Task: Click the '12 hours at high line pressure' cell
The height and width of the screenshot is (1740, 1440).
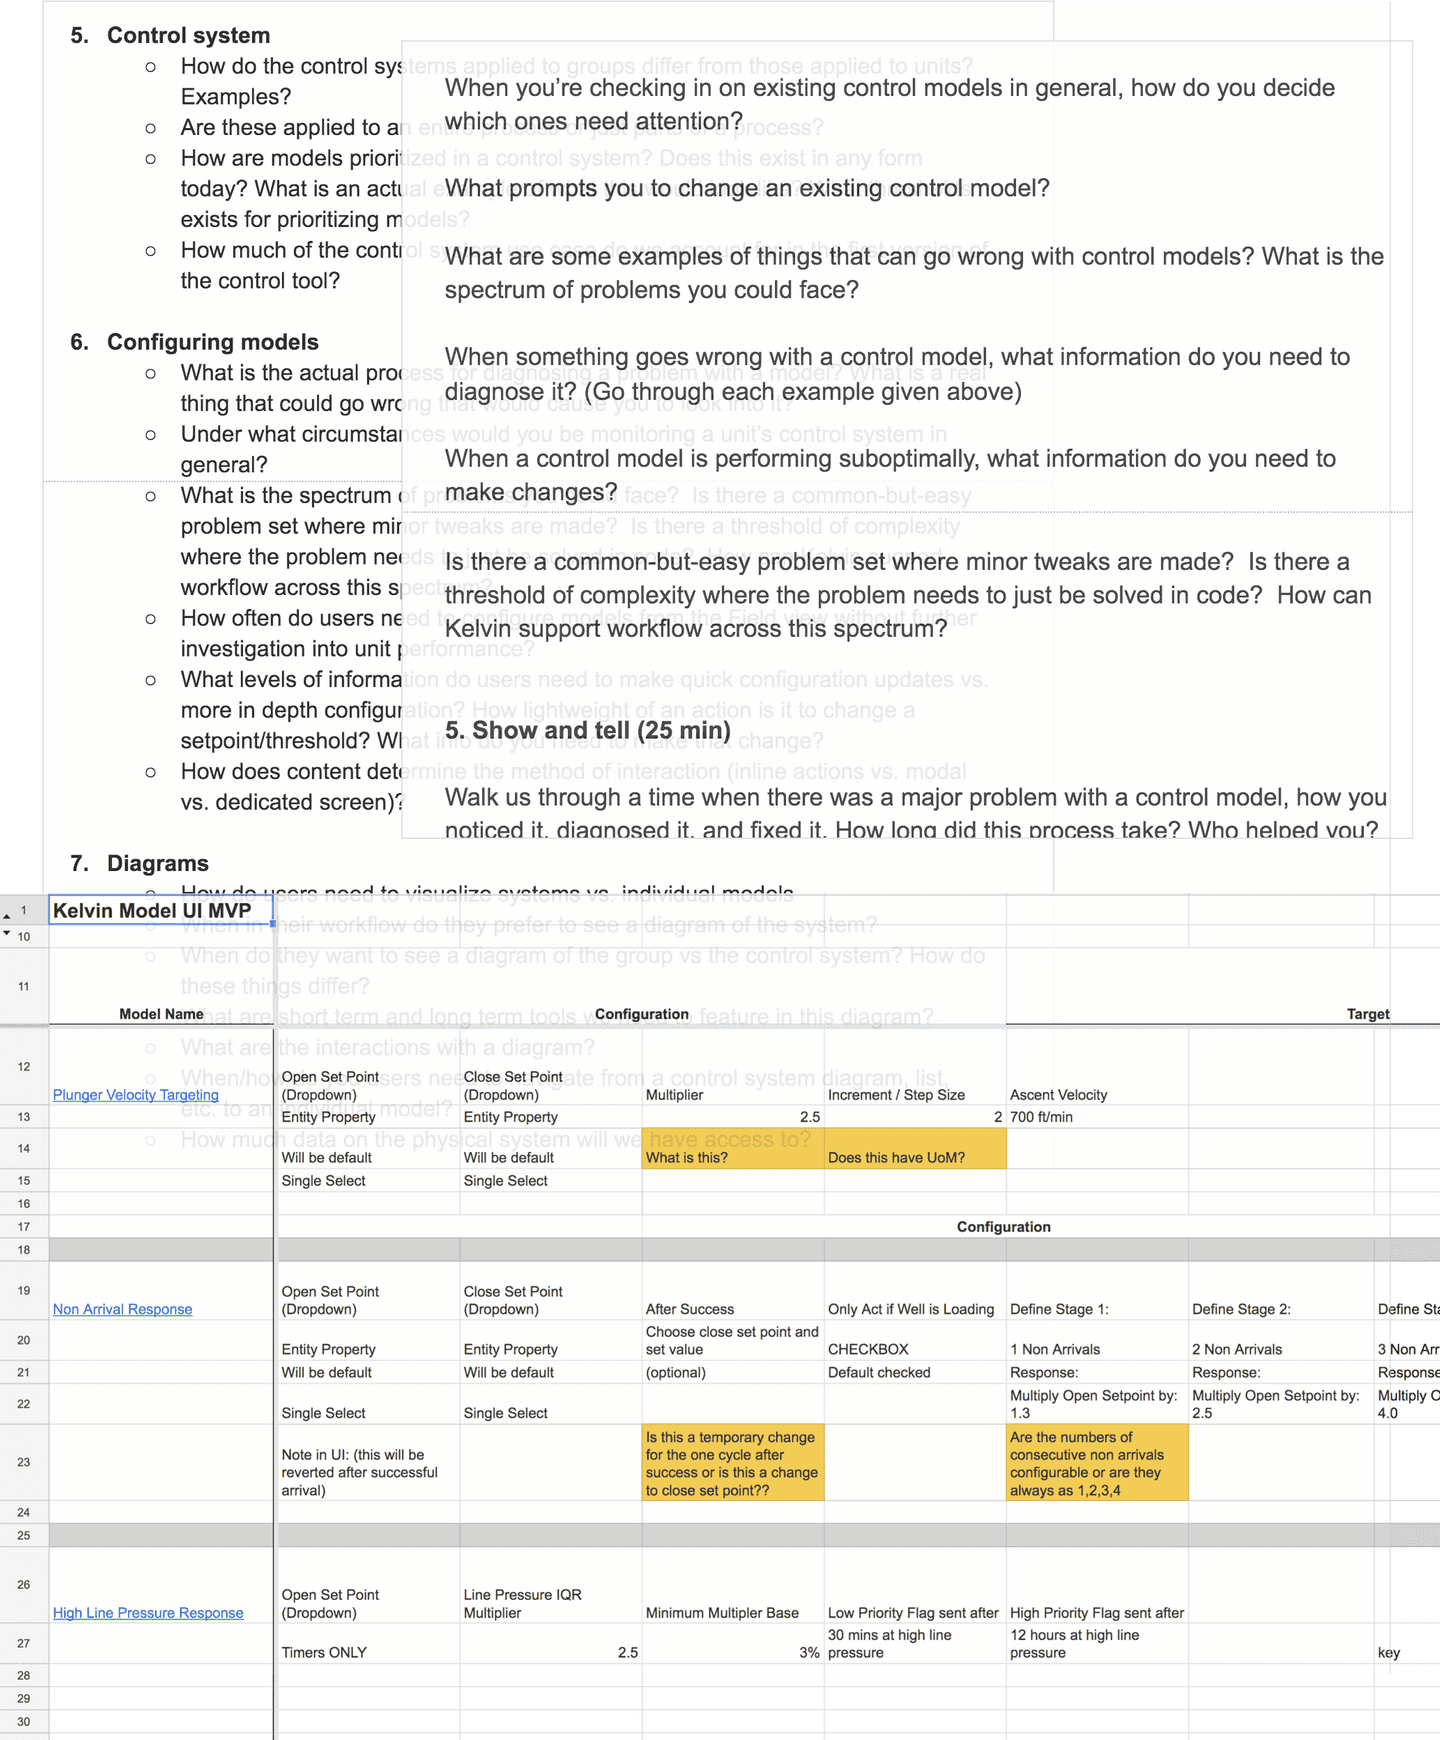Action: click(1097, 1644)
